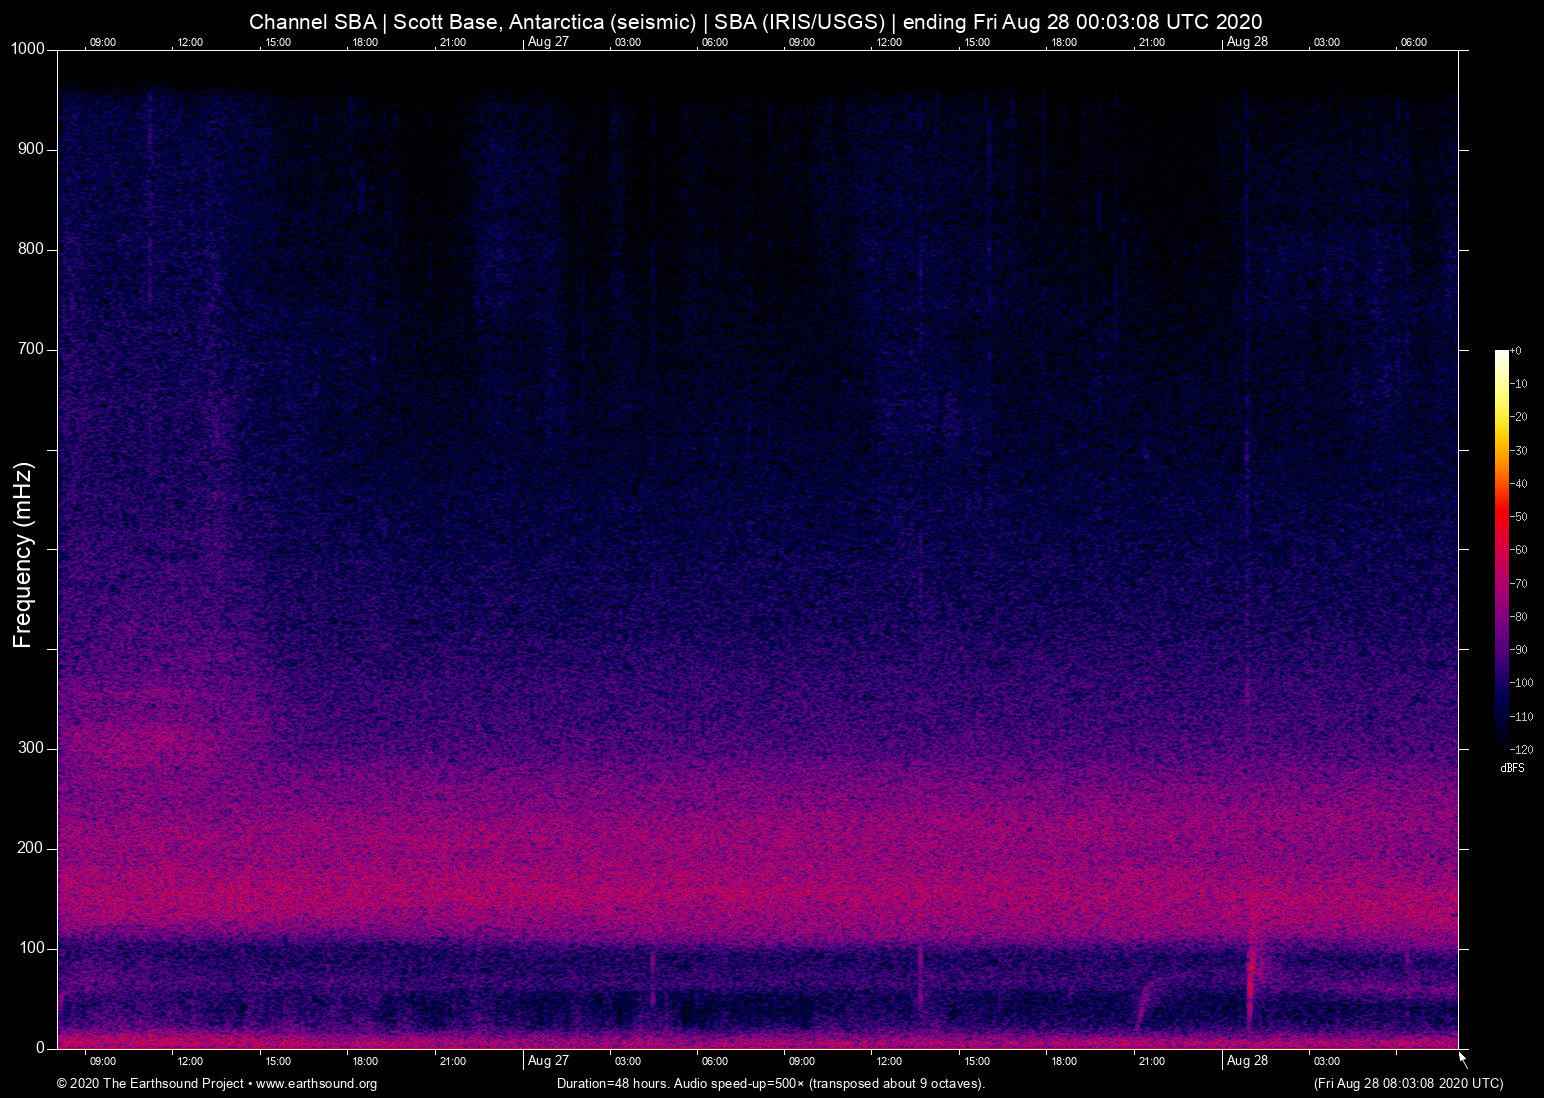Click the www.earthsound.org link in the footer
1544x1098 pixels.
coord(316,1084)
